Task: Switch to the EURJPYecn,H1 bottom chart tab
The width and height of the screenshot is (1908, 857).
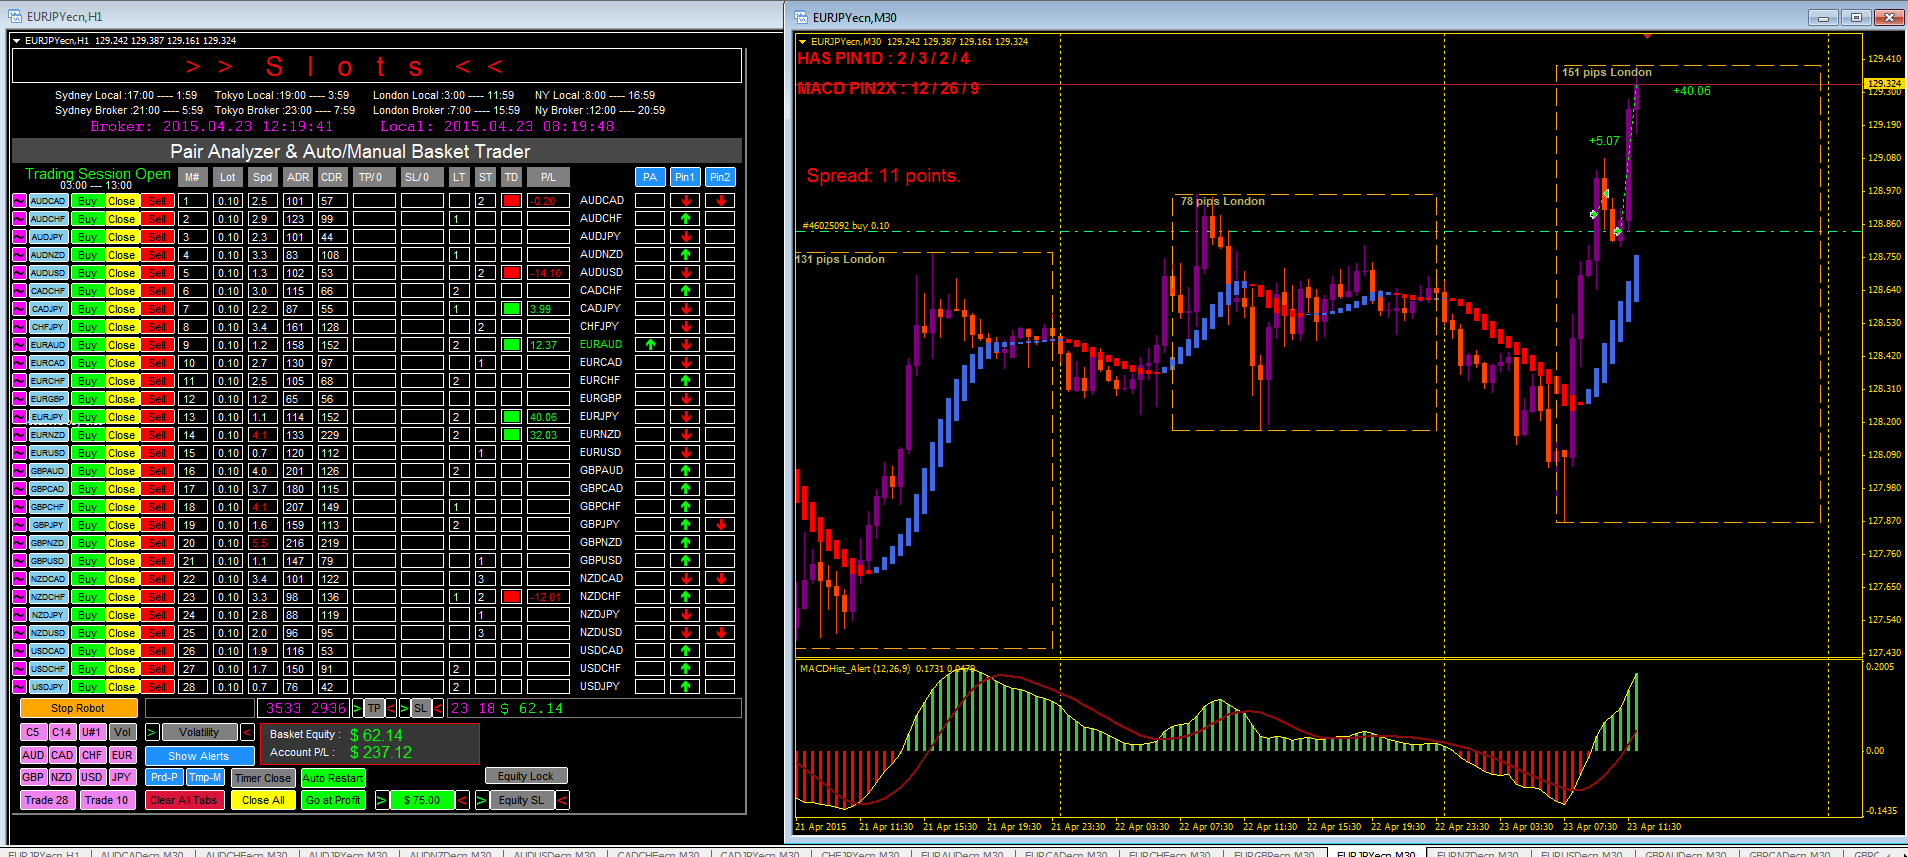Action: 44,853
